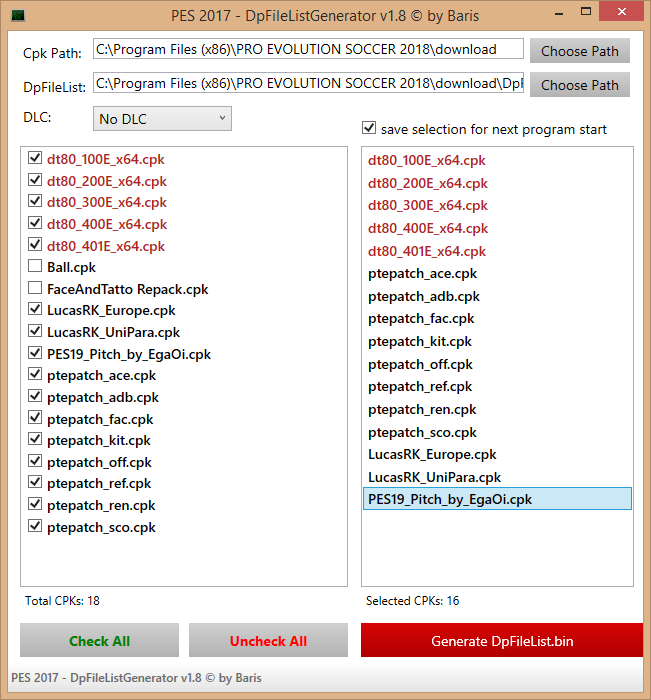Toggle ptepatch_ren.cpk checkbox
Screen dimensions: 651x700
pos(35,504)
